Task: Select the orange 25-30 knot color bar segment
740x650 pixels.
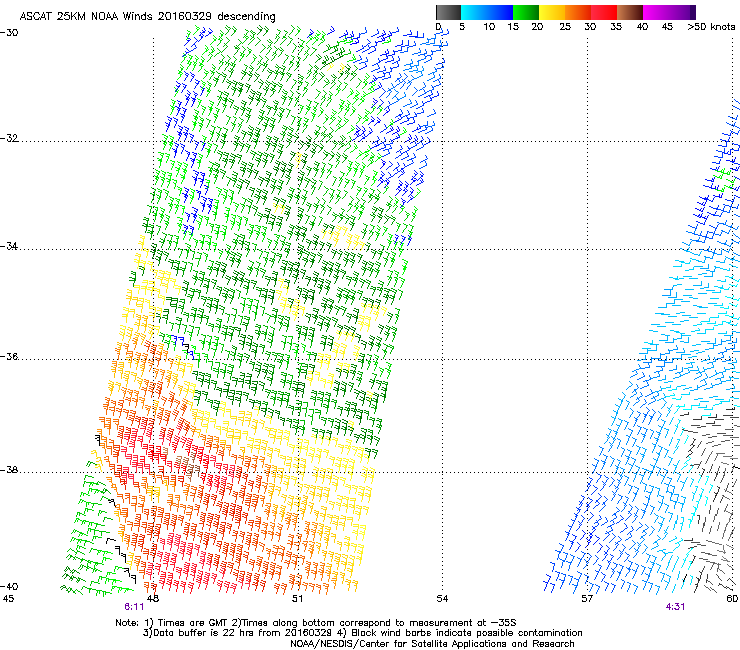Action: (578, 12)
